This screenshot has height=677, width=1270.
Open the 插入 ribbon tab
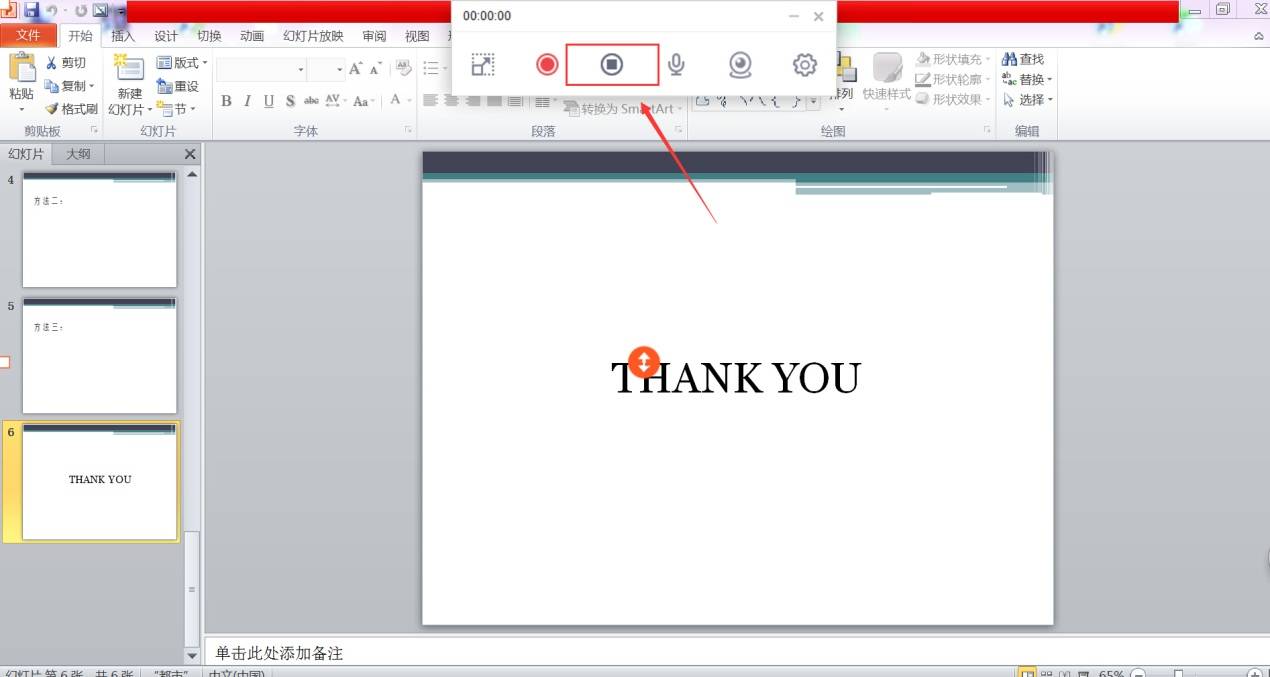pyautogui.click(x=123, y=36)
